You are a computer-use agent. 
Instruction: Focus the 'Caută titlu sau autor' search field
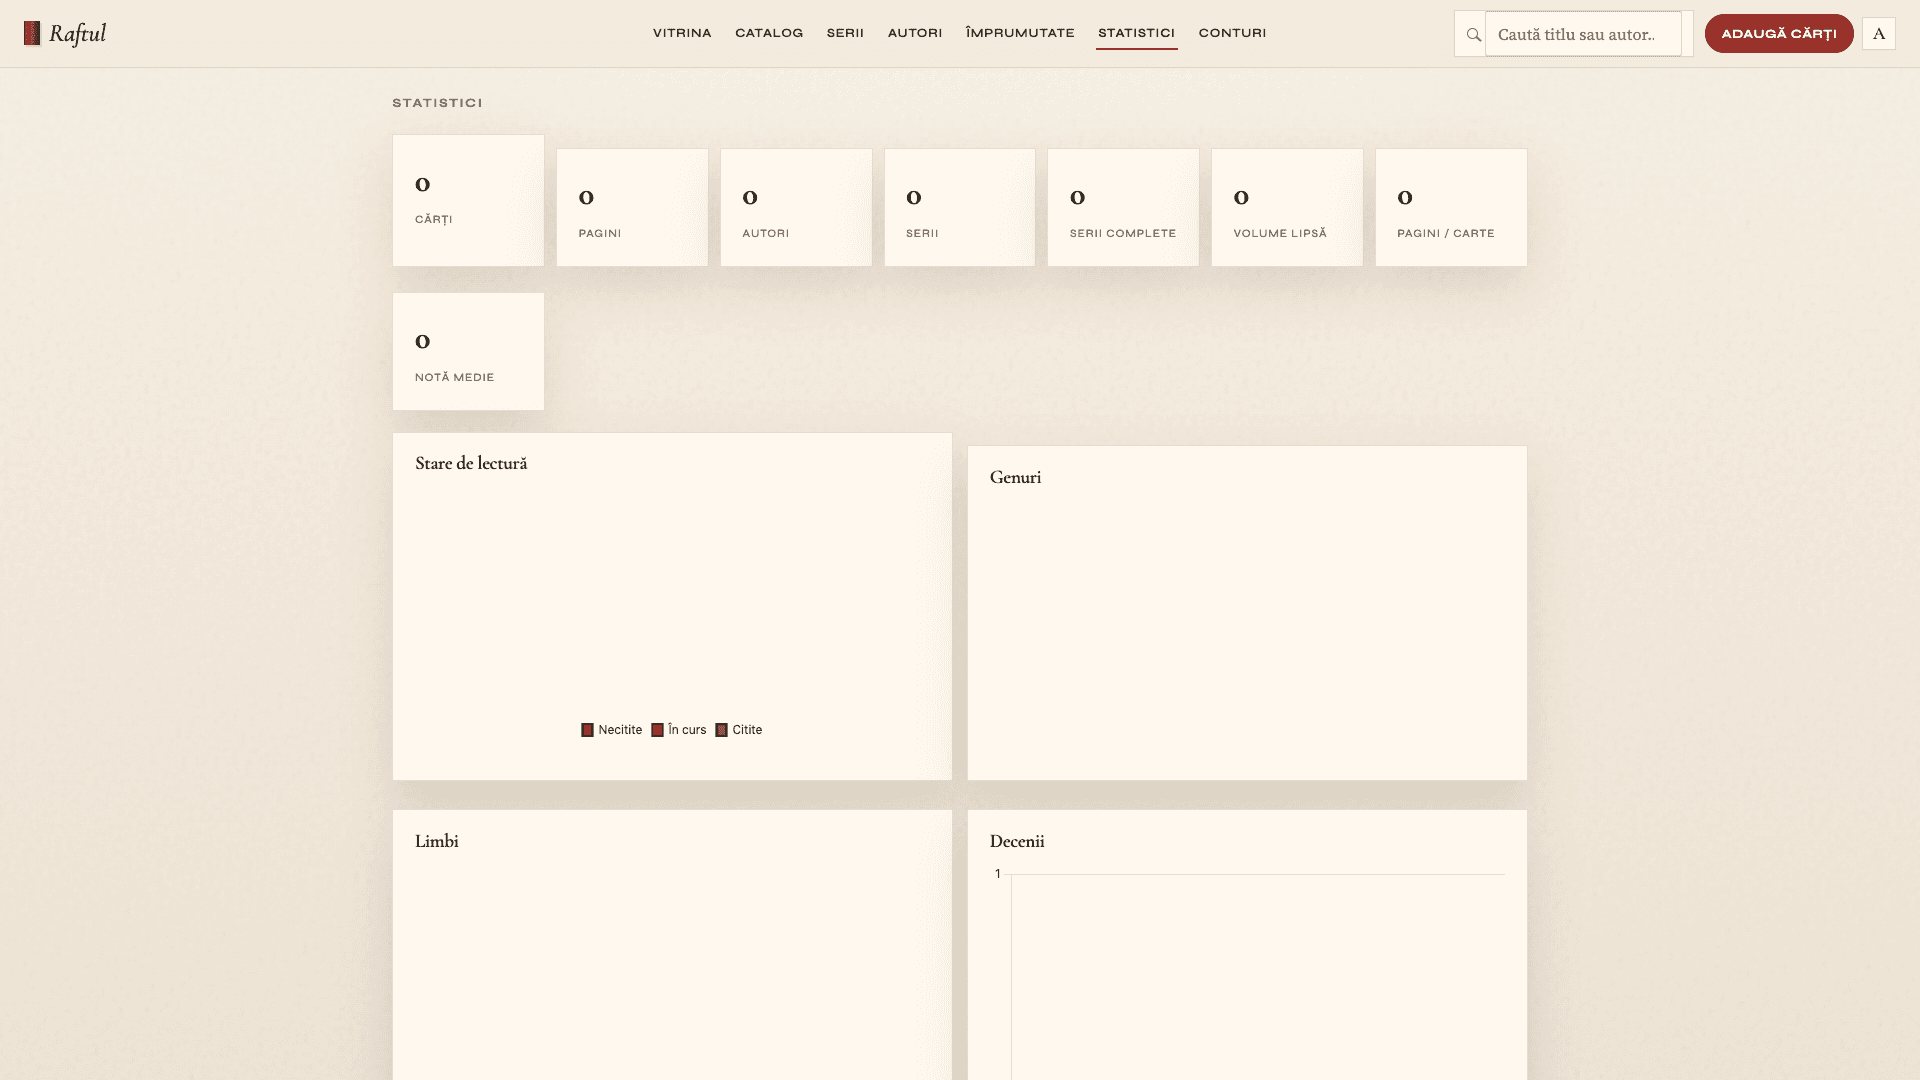click(1583, 34)
